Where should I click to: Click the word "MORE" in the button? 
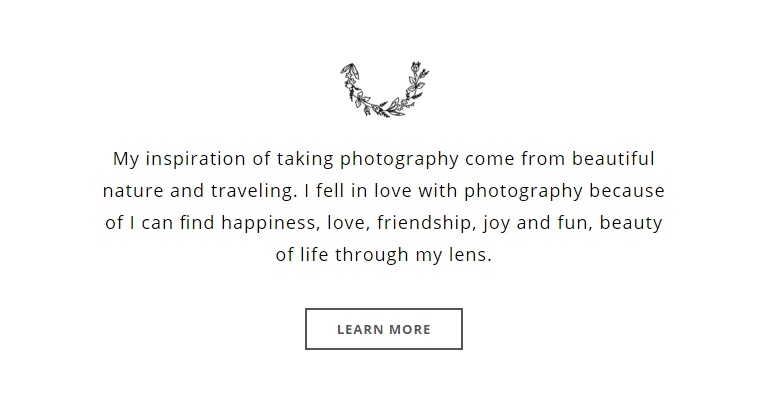point(410,329)
